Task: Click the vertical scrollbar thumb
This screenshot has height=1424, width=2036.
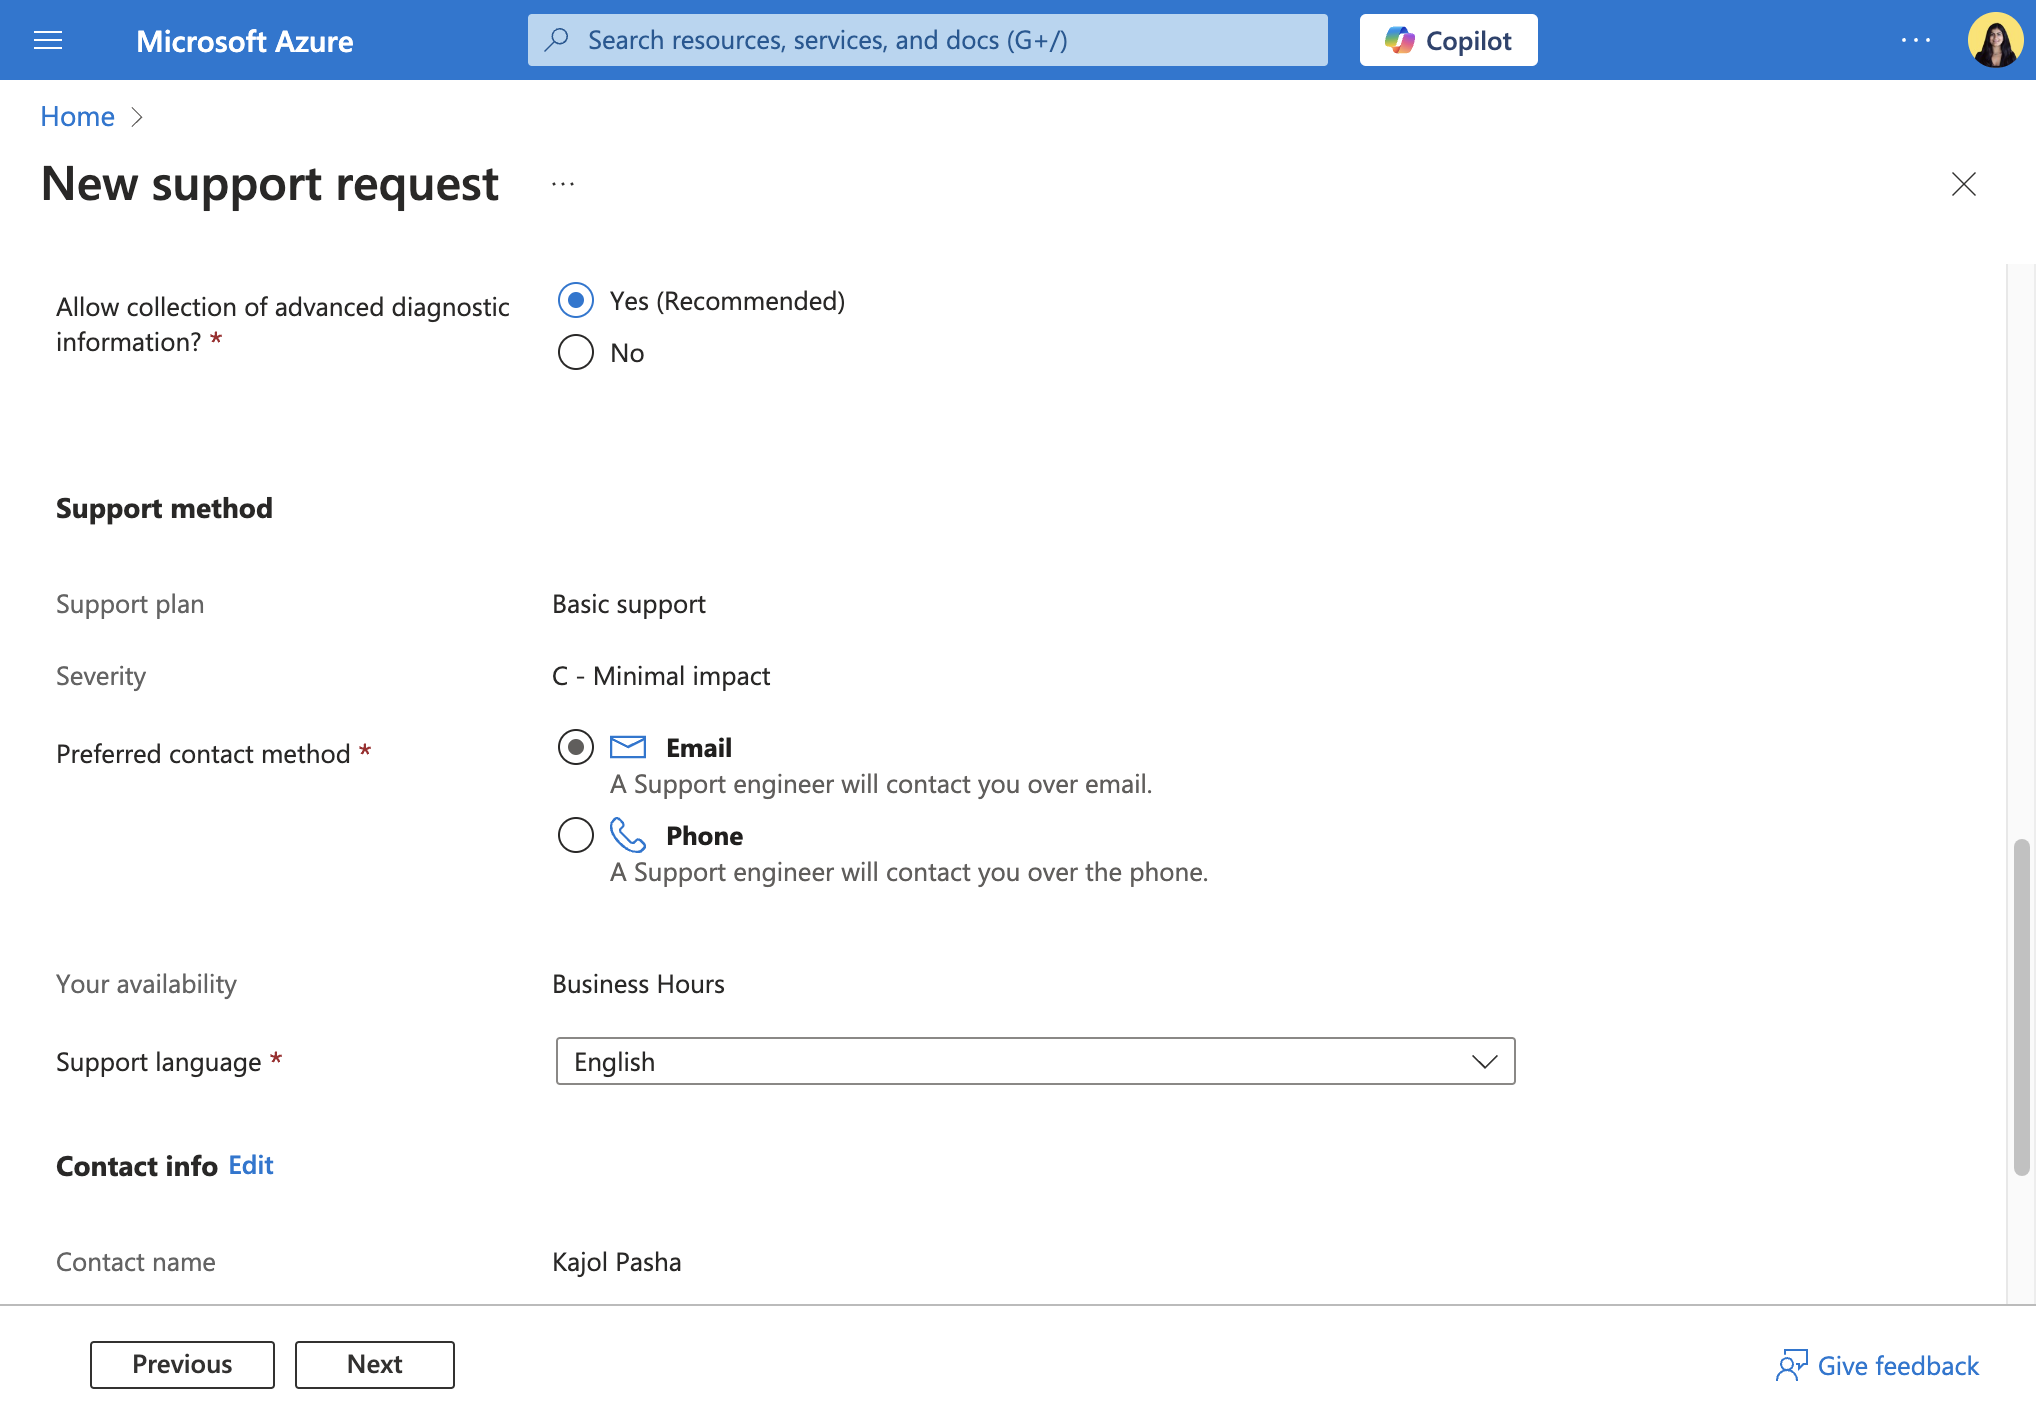Action: (x=2021, y=1007)
